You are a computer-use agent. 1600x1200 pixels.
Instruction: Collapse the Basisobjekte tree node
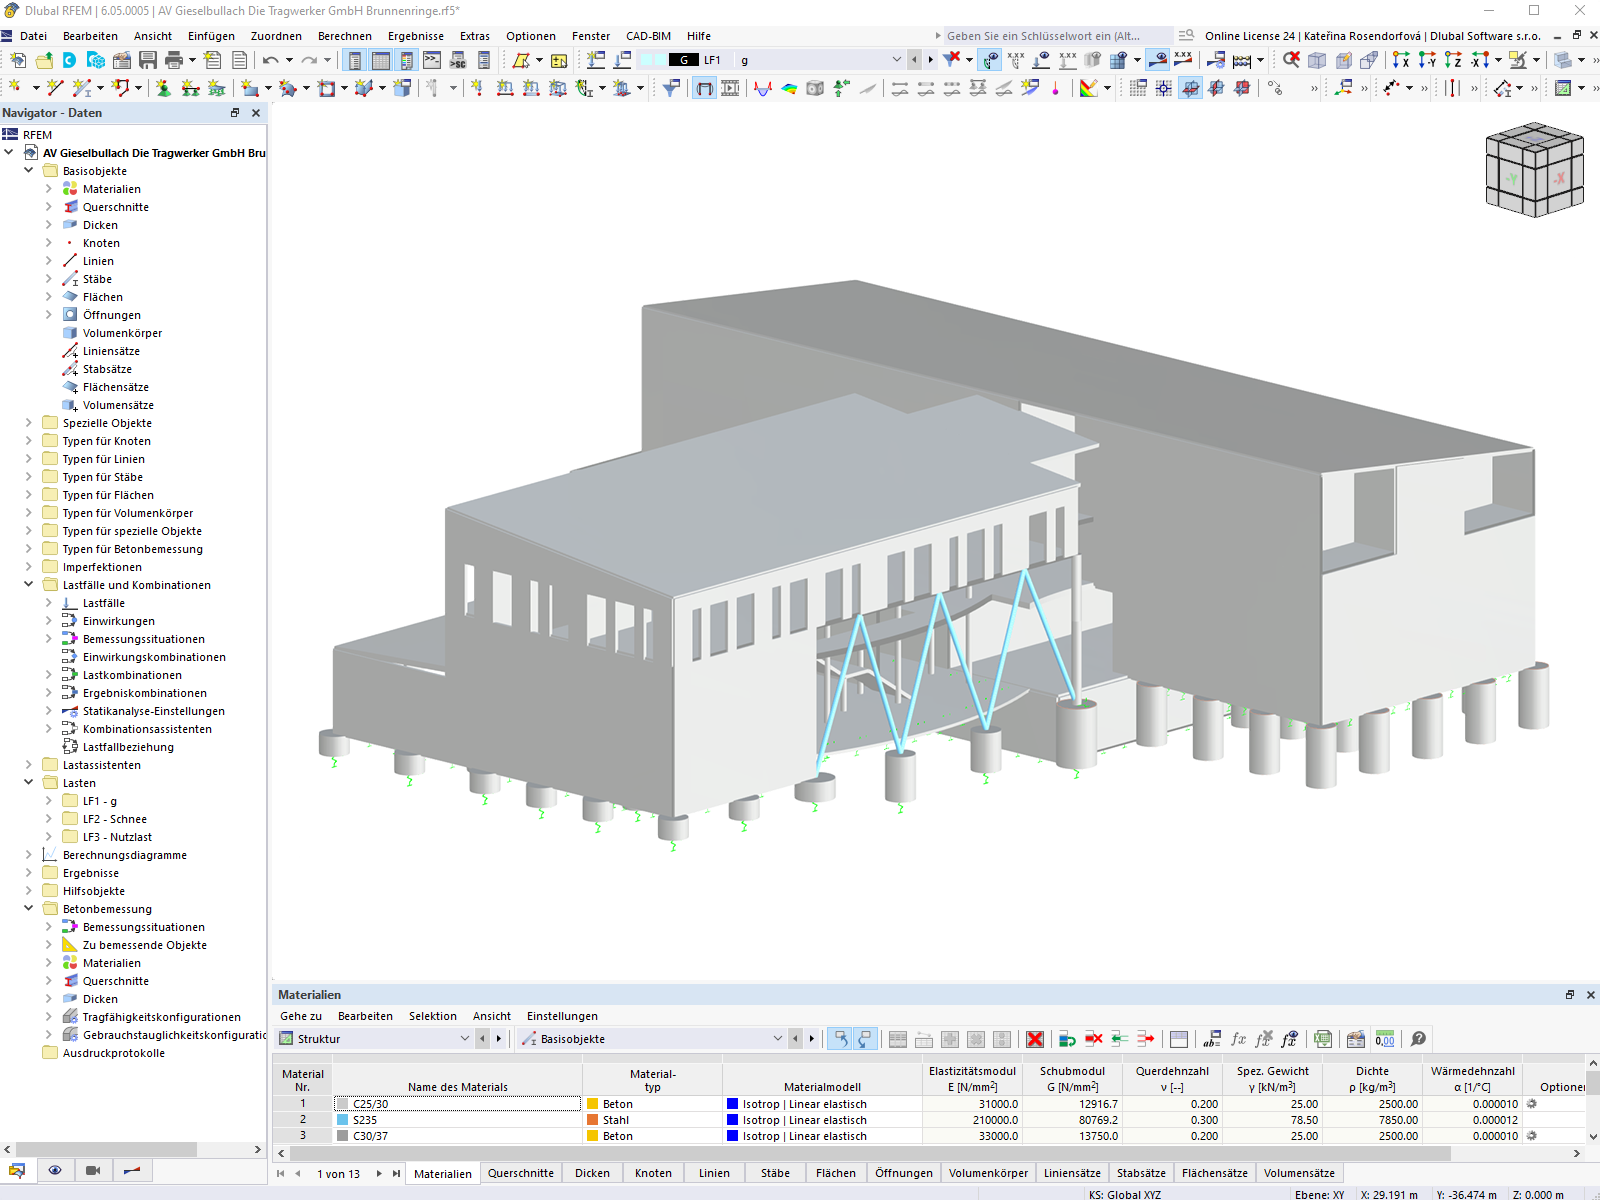[x=28, y=170]
